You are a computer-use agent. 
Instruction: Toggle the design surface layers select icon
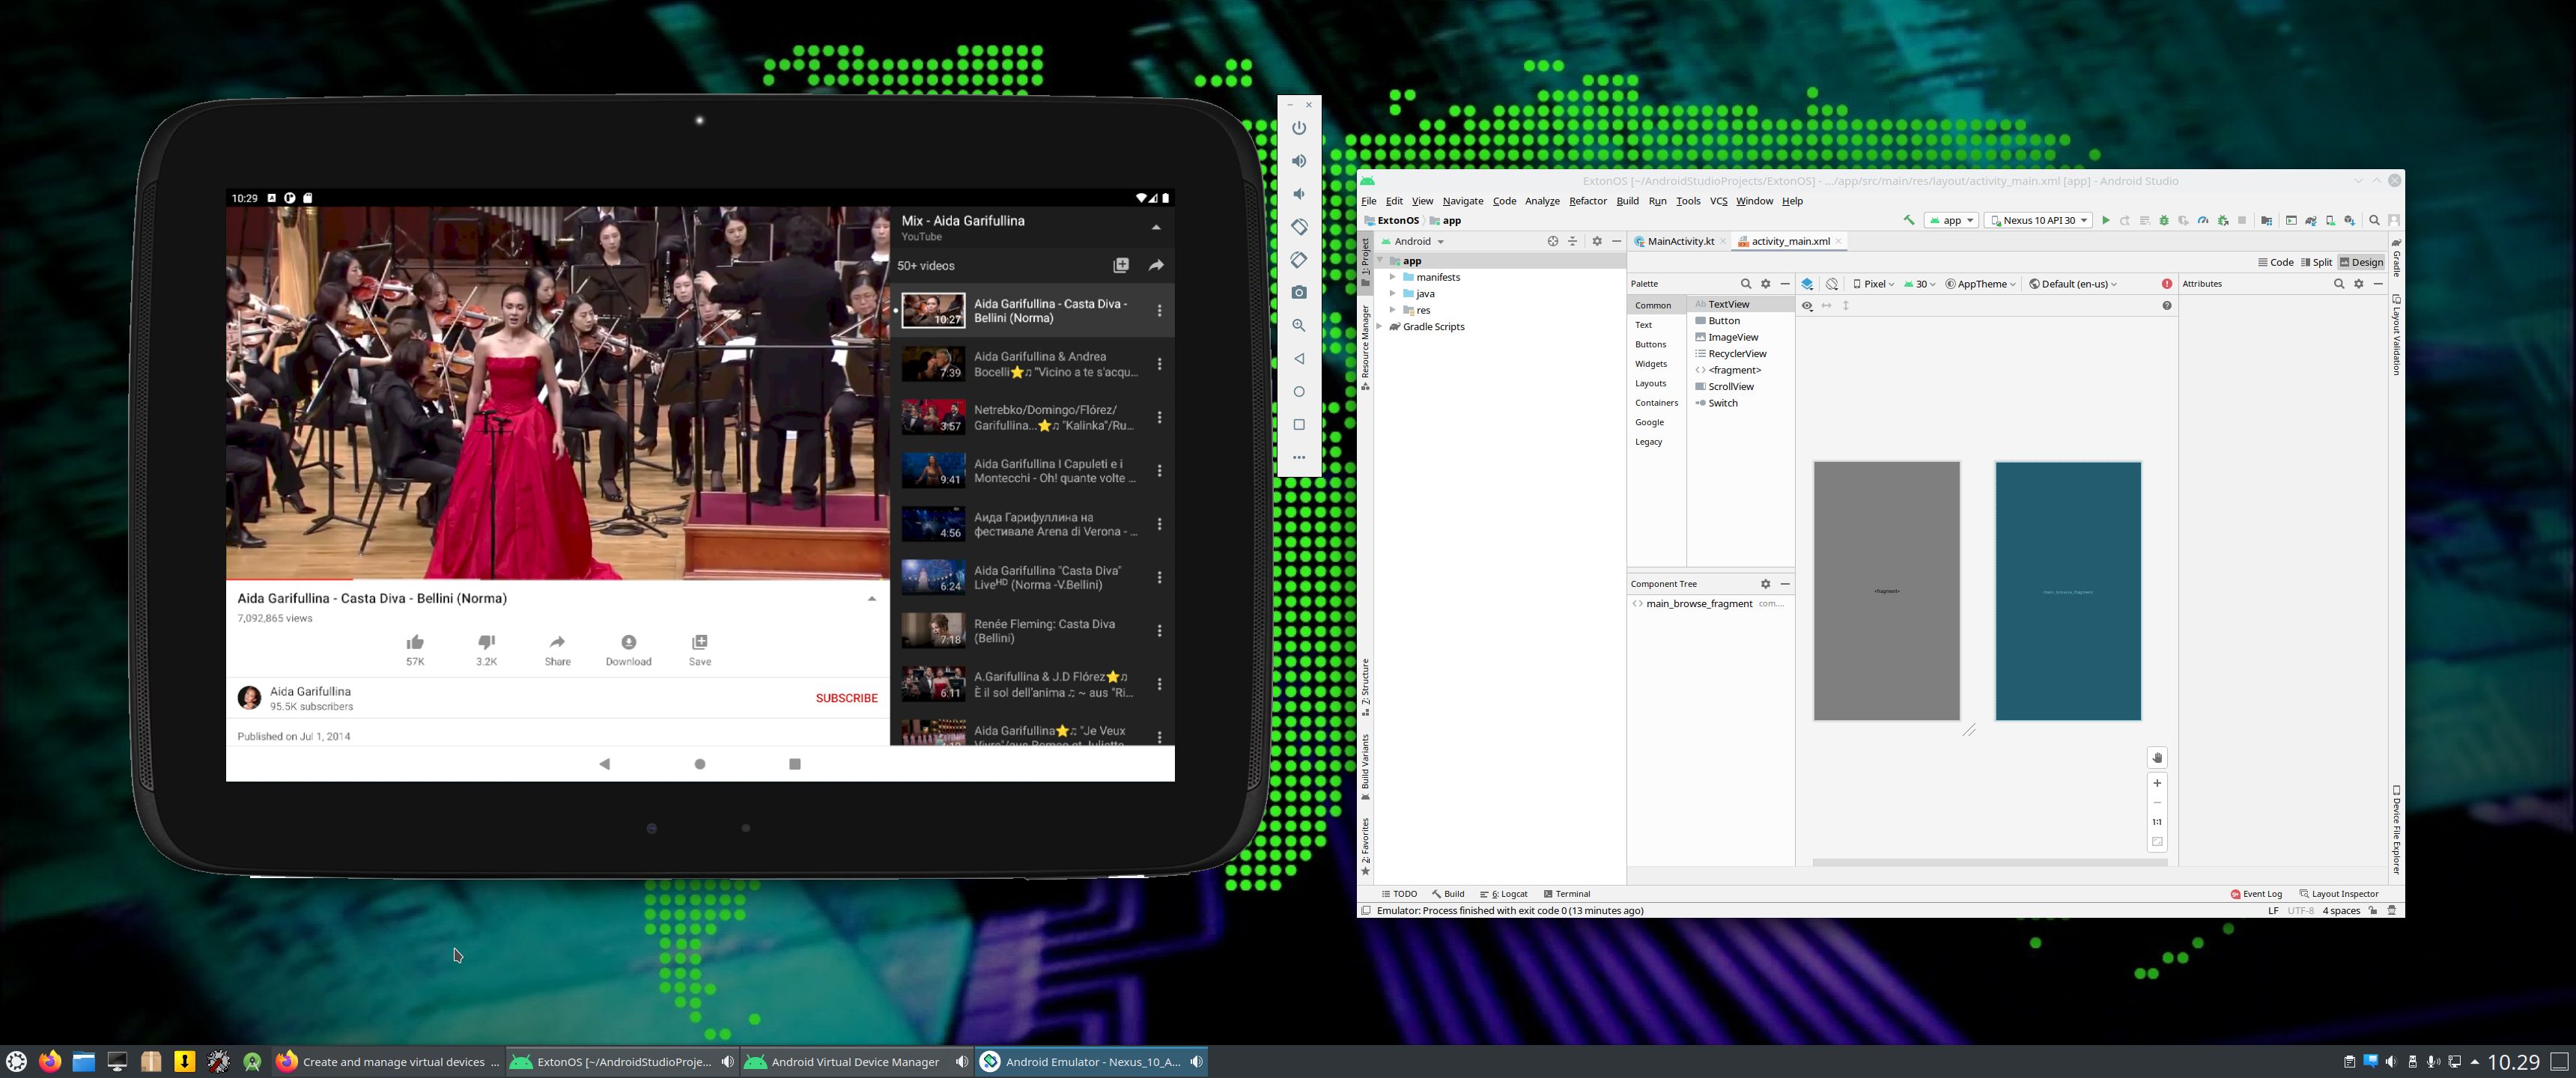coord(1807,284)
